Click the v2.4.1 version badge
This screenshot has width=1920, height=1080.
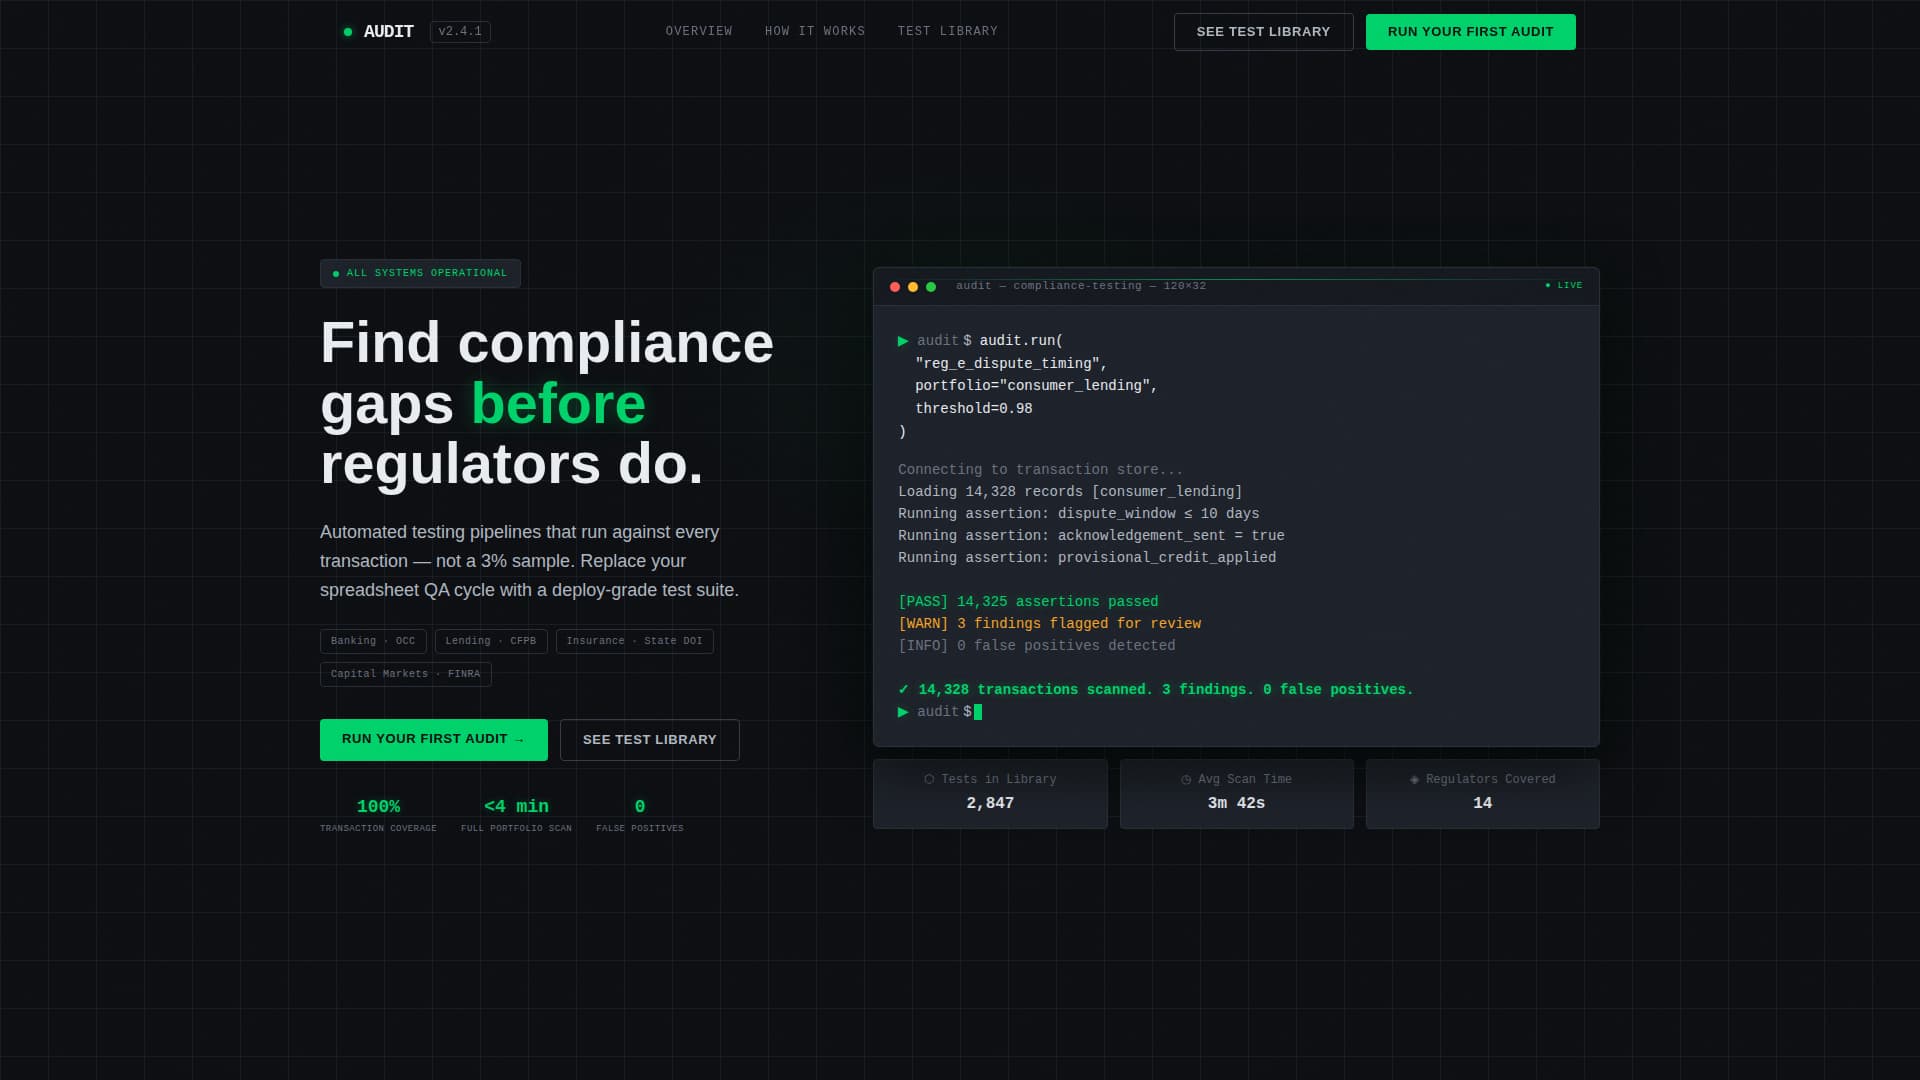click(460, 32)
